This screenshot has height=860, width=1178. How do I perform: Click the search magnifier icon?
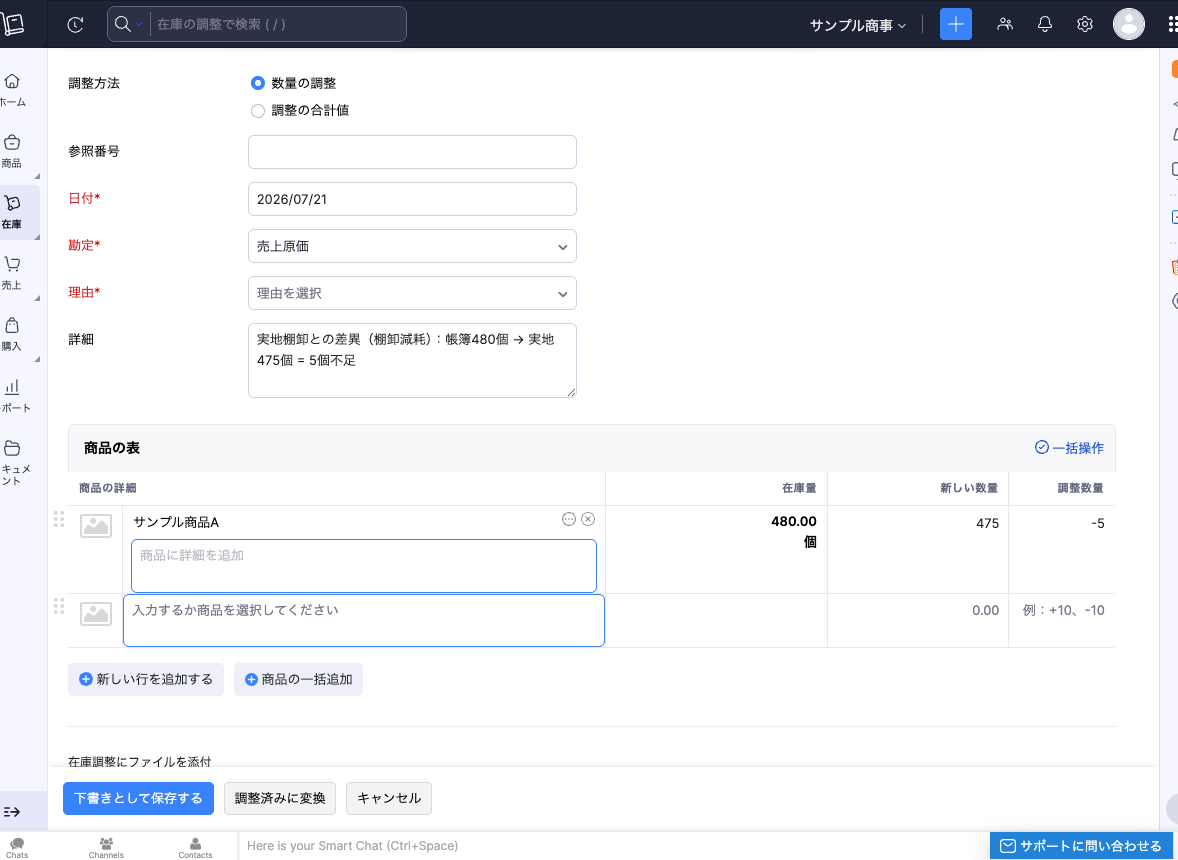122,24
